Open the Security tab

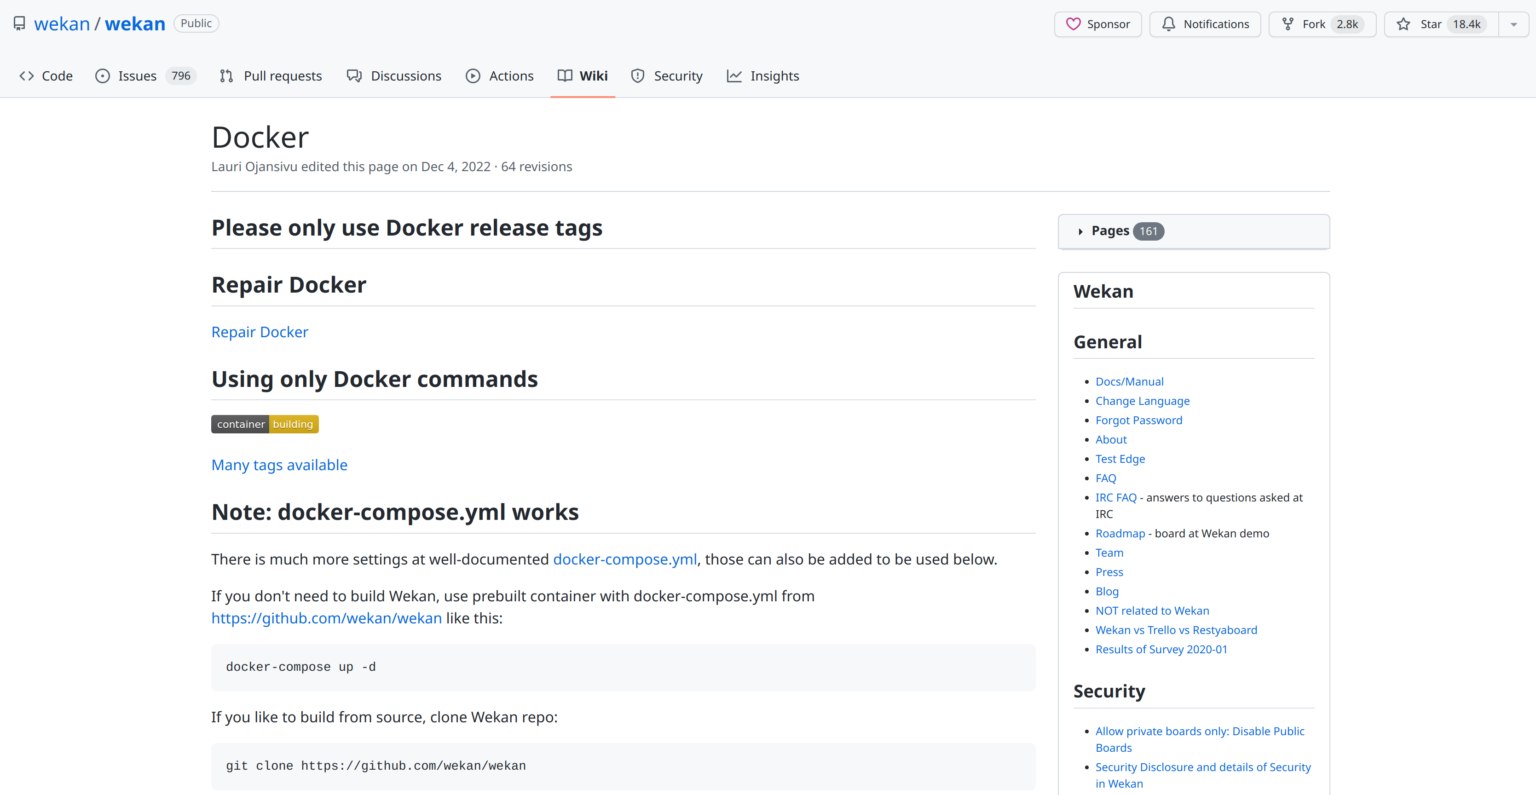pos(666,75)
